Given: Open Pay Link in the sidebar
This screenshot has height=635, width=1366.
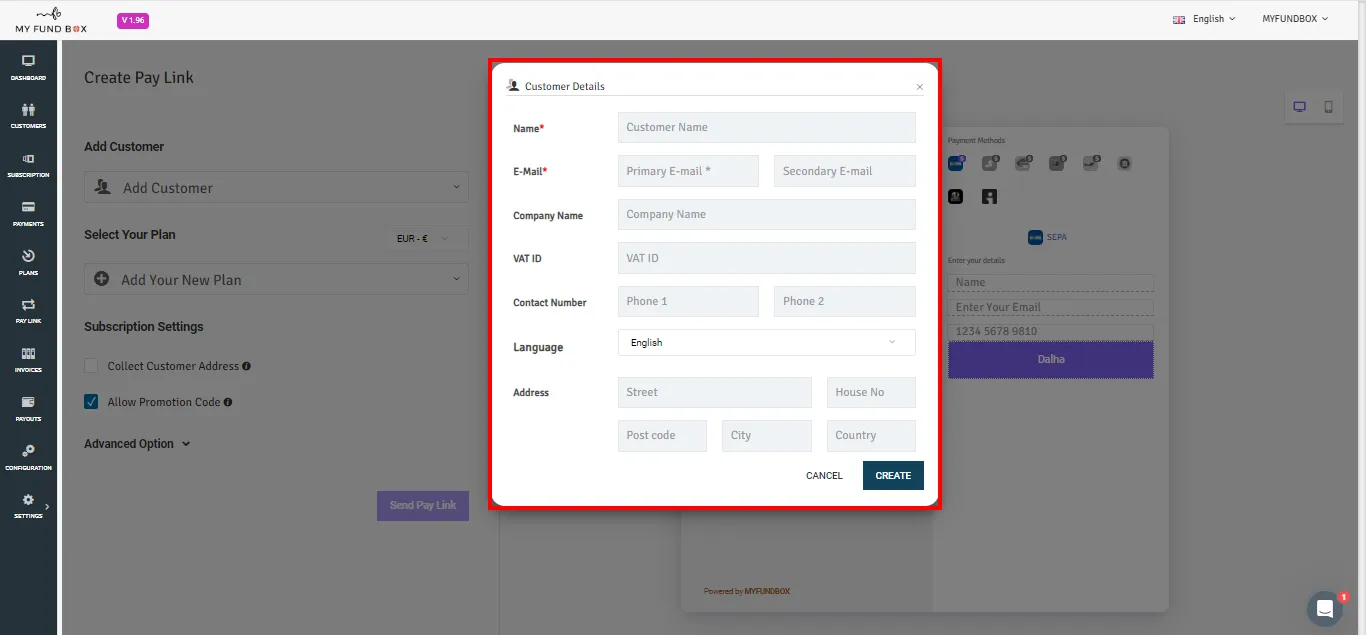Looking at the screenshot, I should tap(28, 311).
